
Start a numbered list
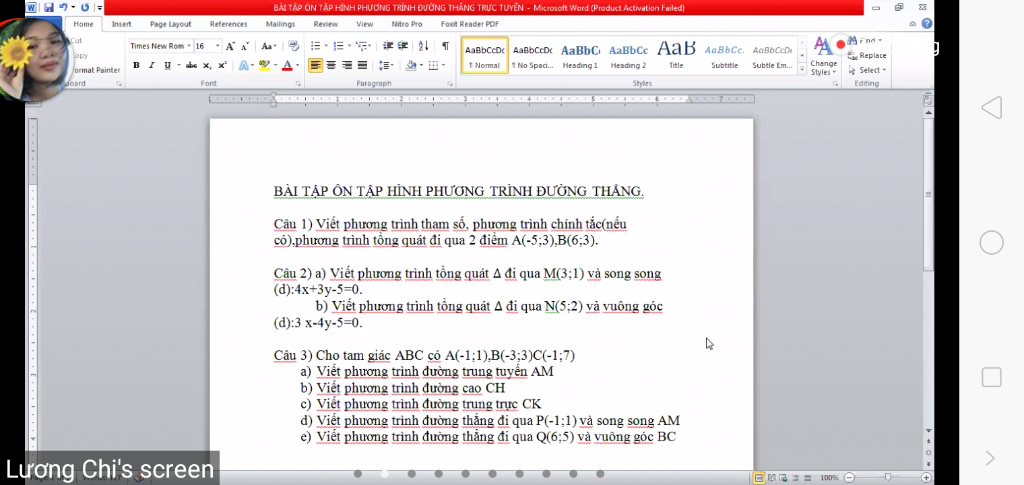[x=338, y=46]
